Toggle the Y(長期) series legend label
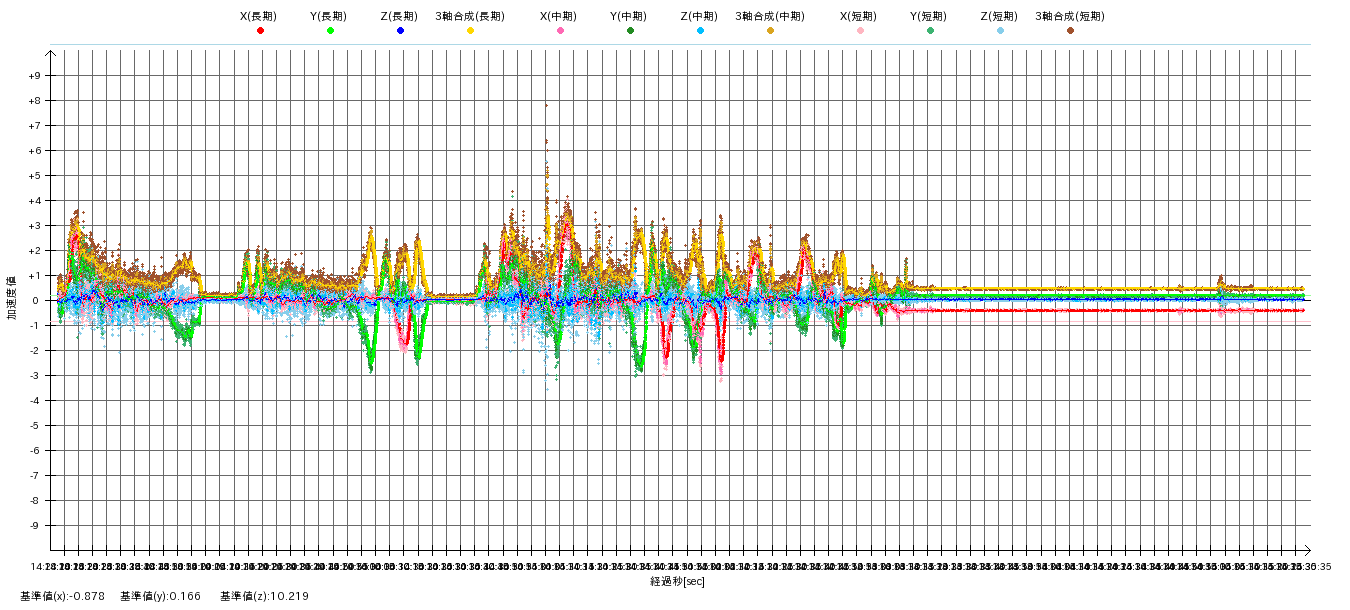Image resolution: width=1350 pixels, height=610 pixels. (330, 17)
